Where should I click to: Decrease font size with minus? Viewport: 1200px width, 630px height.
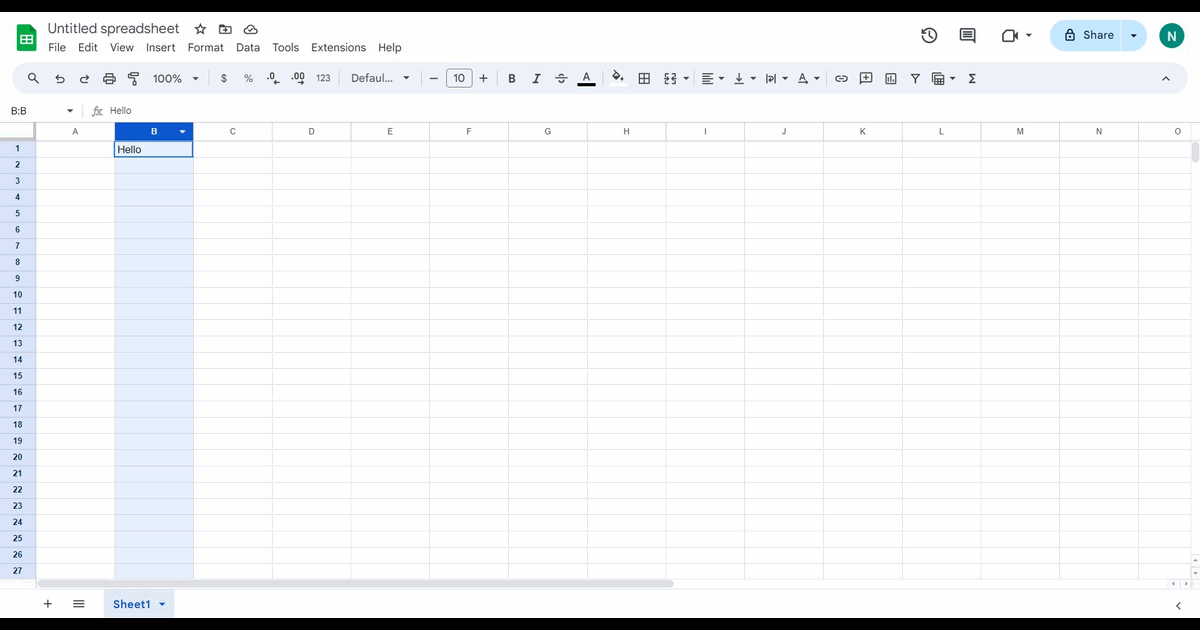(x=434, y=78)
